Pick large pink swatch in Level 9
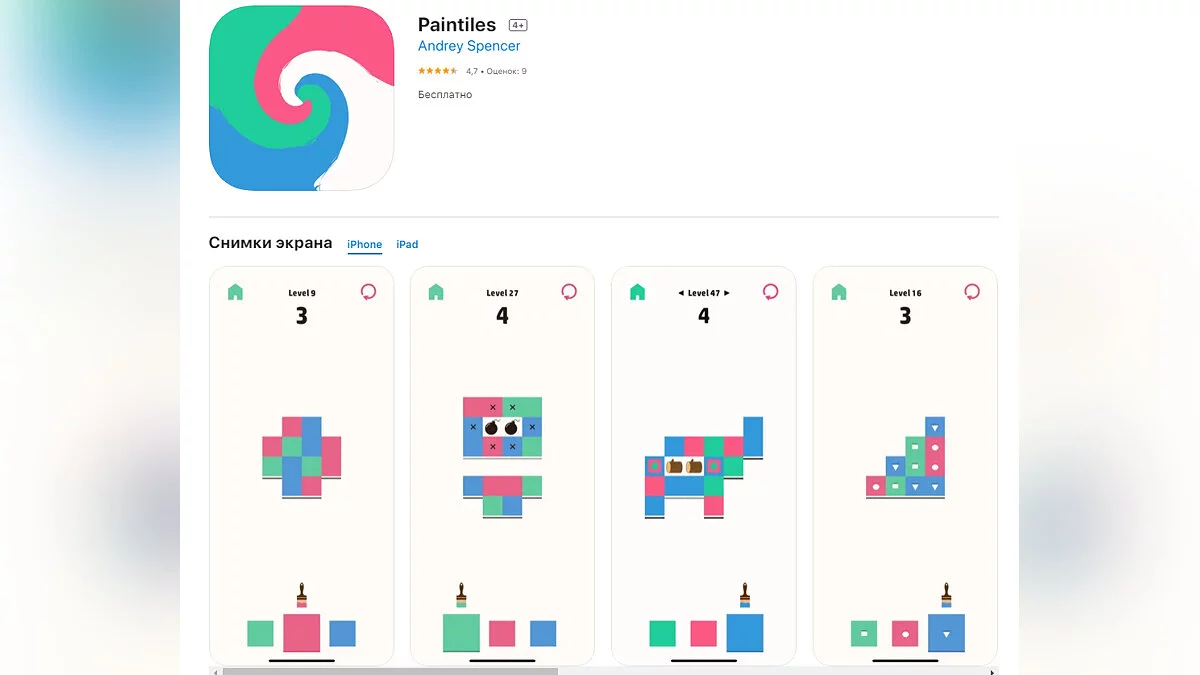 301,632
